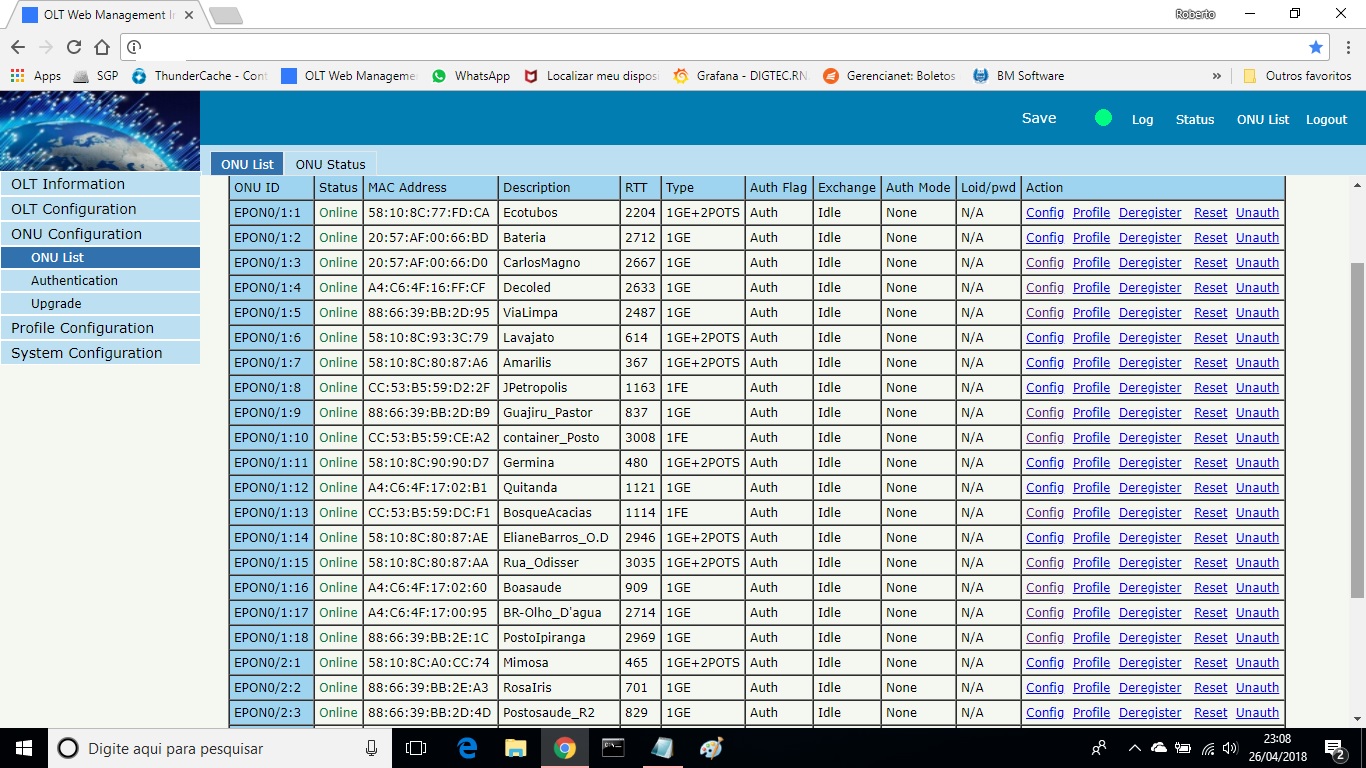Bookmark page with the star icon
The width and height of the screenshot is (1366, 768).
(x=1316, y=47)
